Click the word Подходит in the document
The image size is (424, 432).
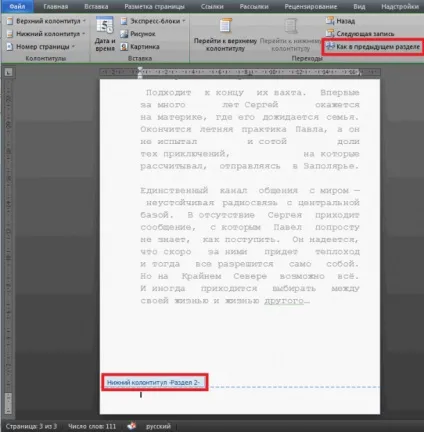(x=168, y=92)
